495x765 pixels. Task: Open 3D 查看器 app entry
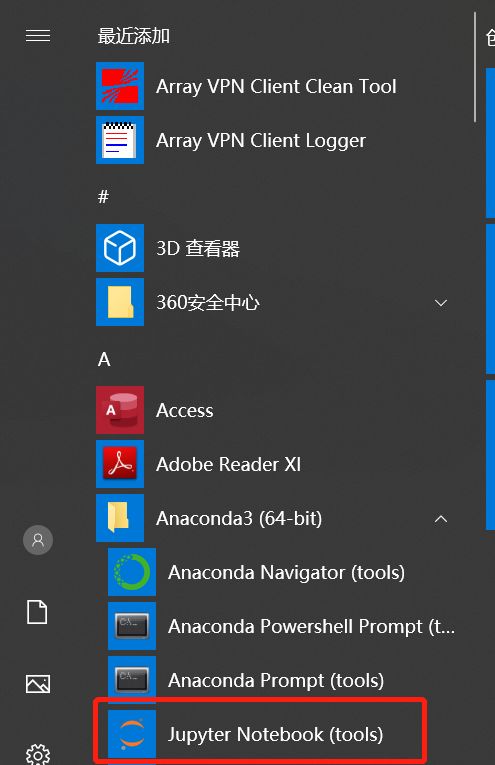(x=198, y=248)
